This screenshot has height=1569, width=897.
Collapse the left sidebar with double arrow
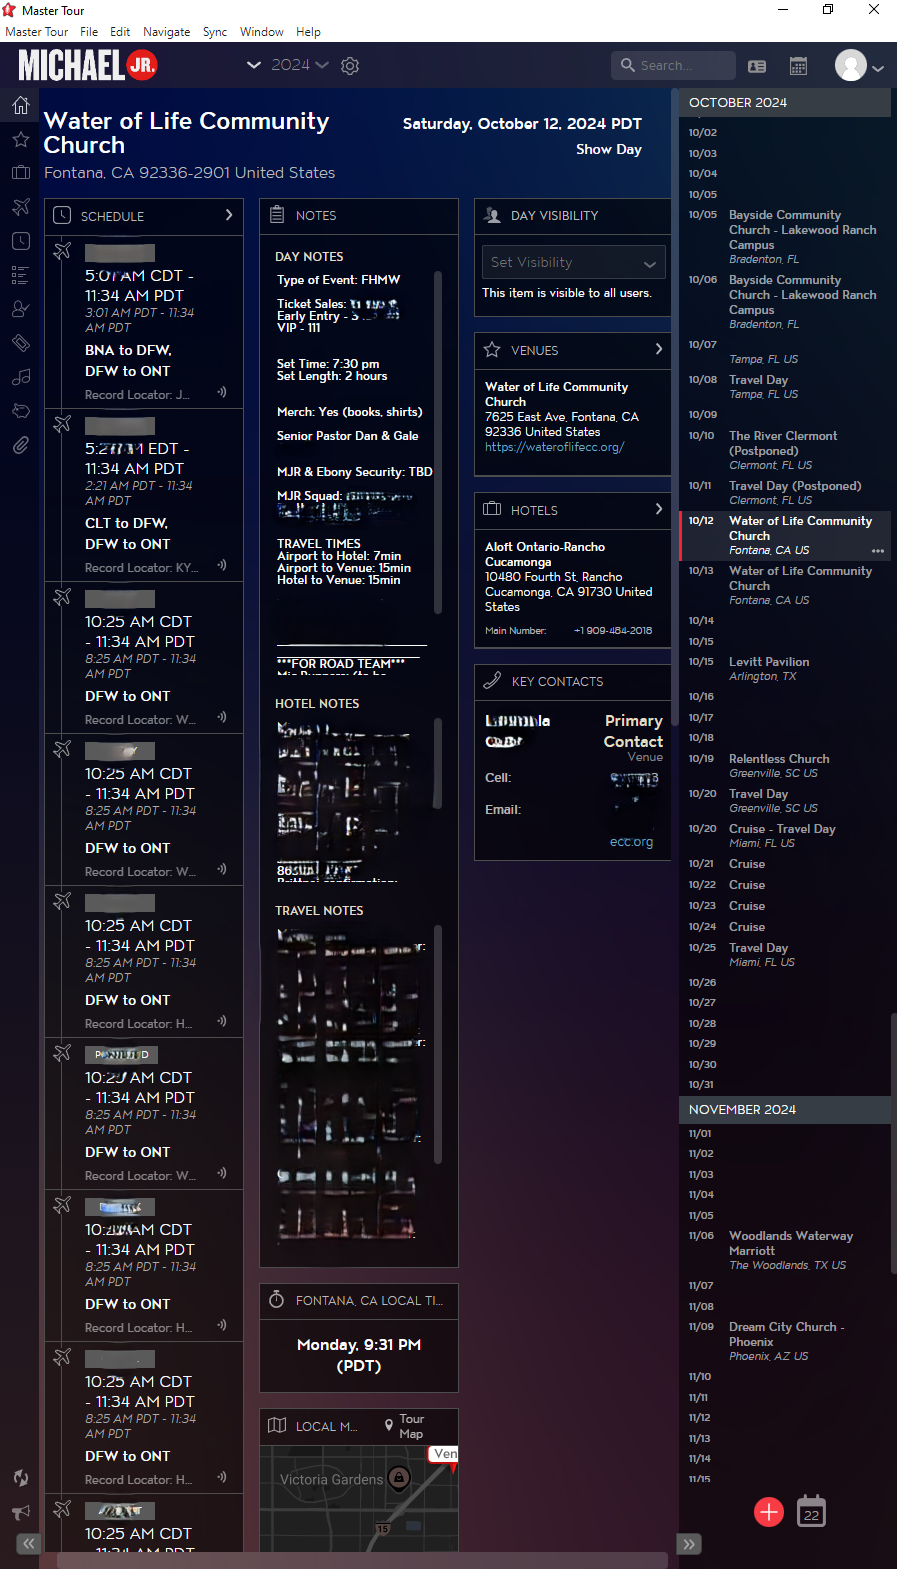[x=29, y=1543]
